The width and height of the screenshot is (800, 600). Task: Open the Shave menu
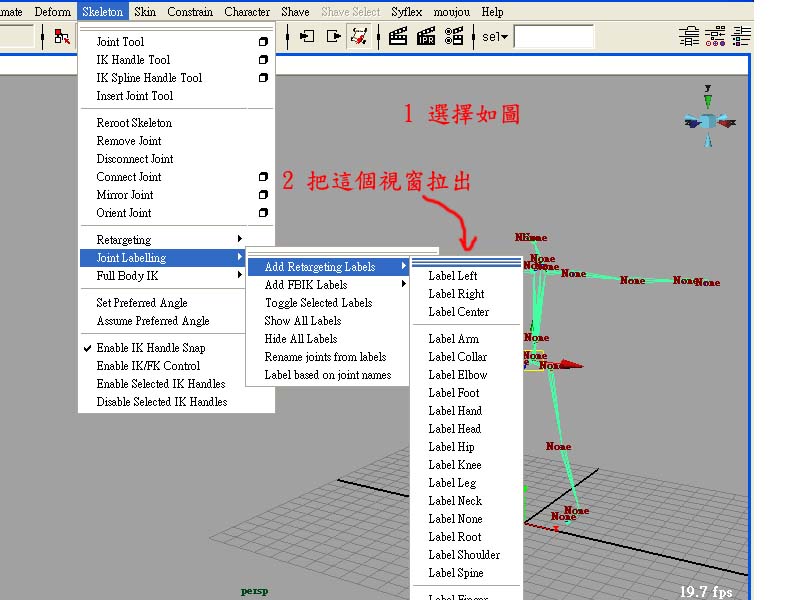pyautogui.click(x=295, y=11)
